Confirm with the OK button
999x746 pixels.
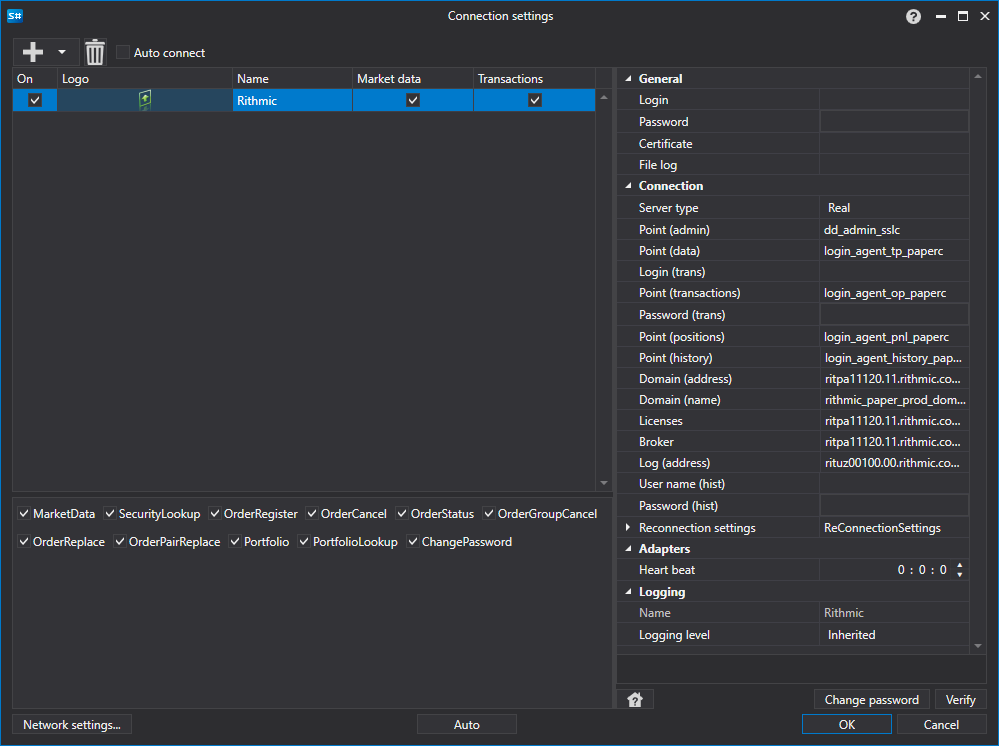(847, 725)
